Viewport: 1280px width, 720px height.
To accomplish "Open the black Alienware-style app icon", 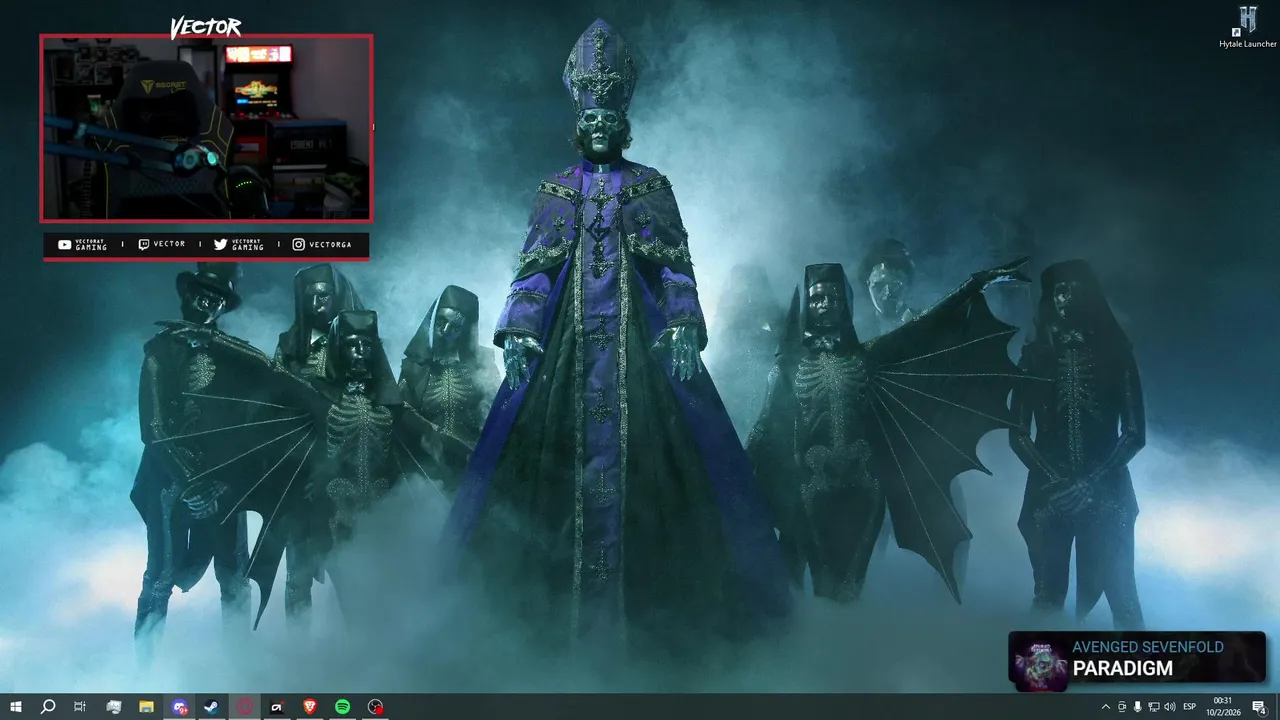I will [277, 707].
